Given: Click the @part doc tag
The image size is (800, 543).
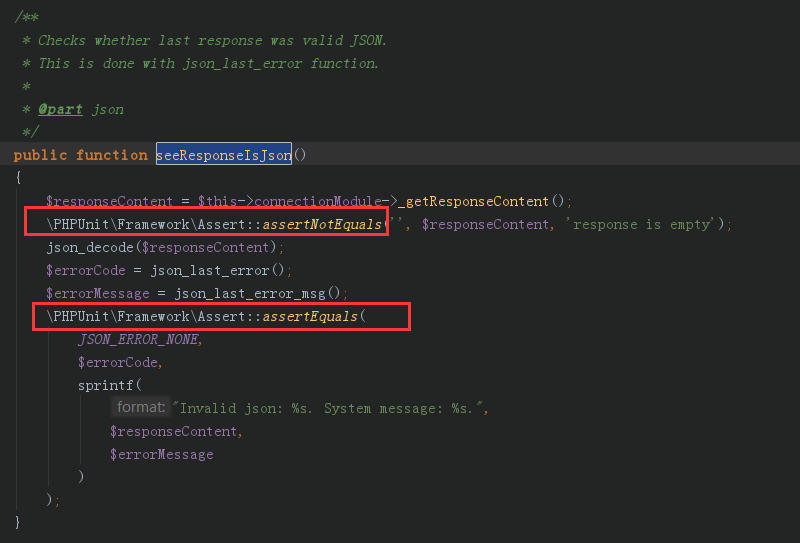Looking at the screenshot, I should click(60, 110).
